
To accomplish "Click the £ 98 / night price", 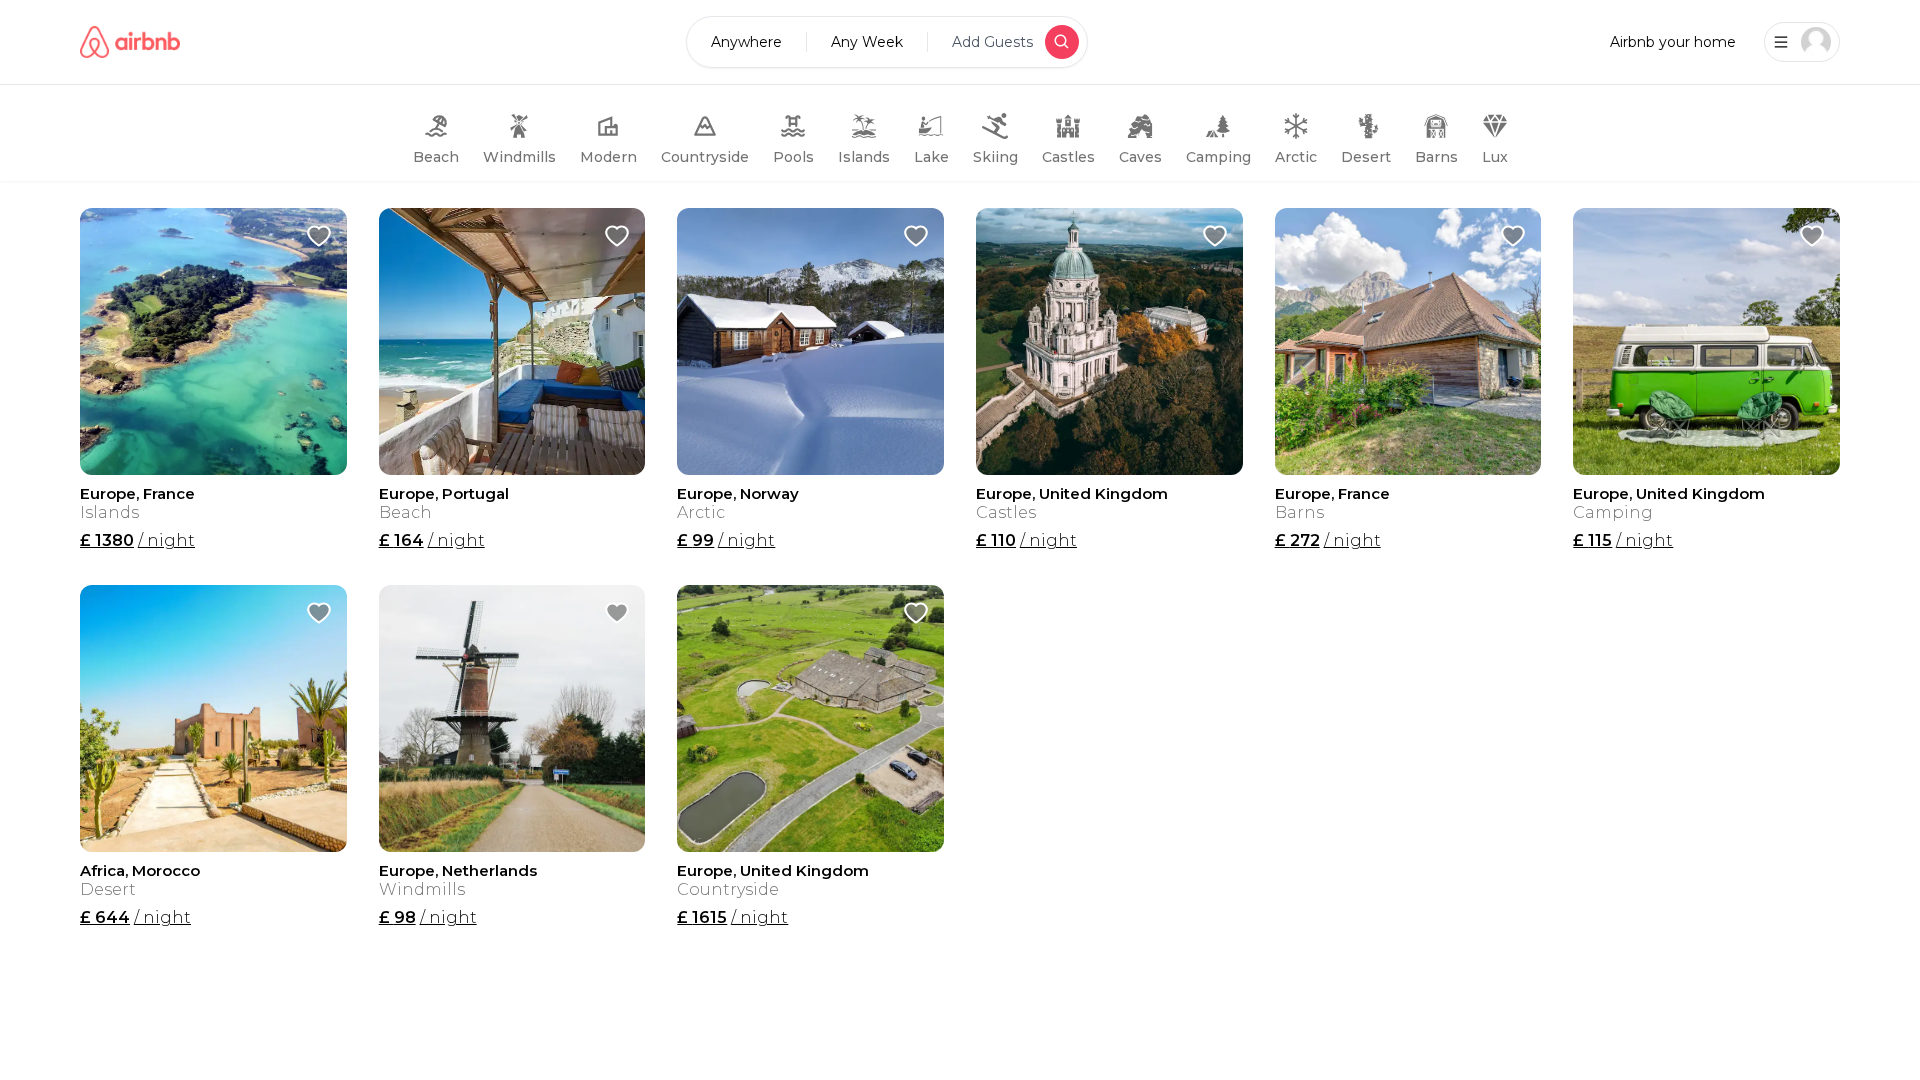I will (427, 917).
